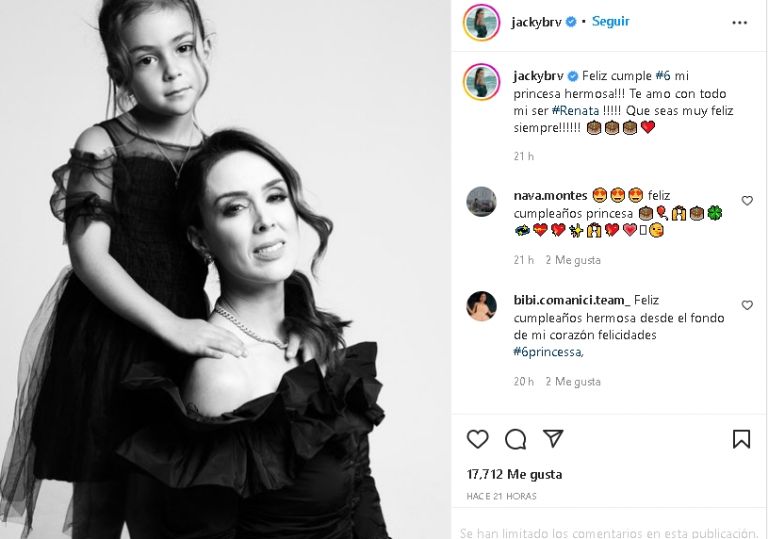Click the nava.montes username
768x539 pixels.
550,196
